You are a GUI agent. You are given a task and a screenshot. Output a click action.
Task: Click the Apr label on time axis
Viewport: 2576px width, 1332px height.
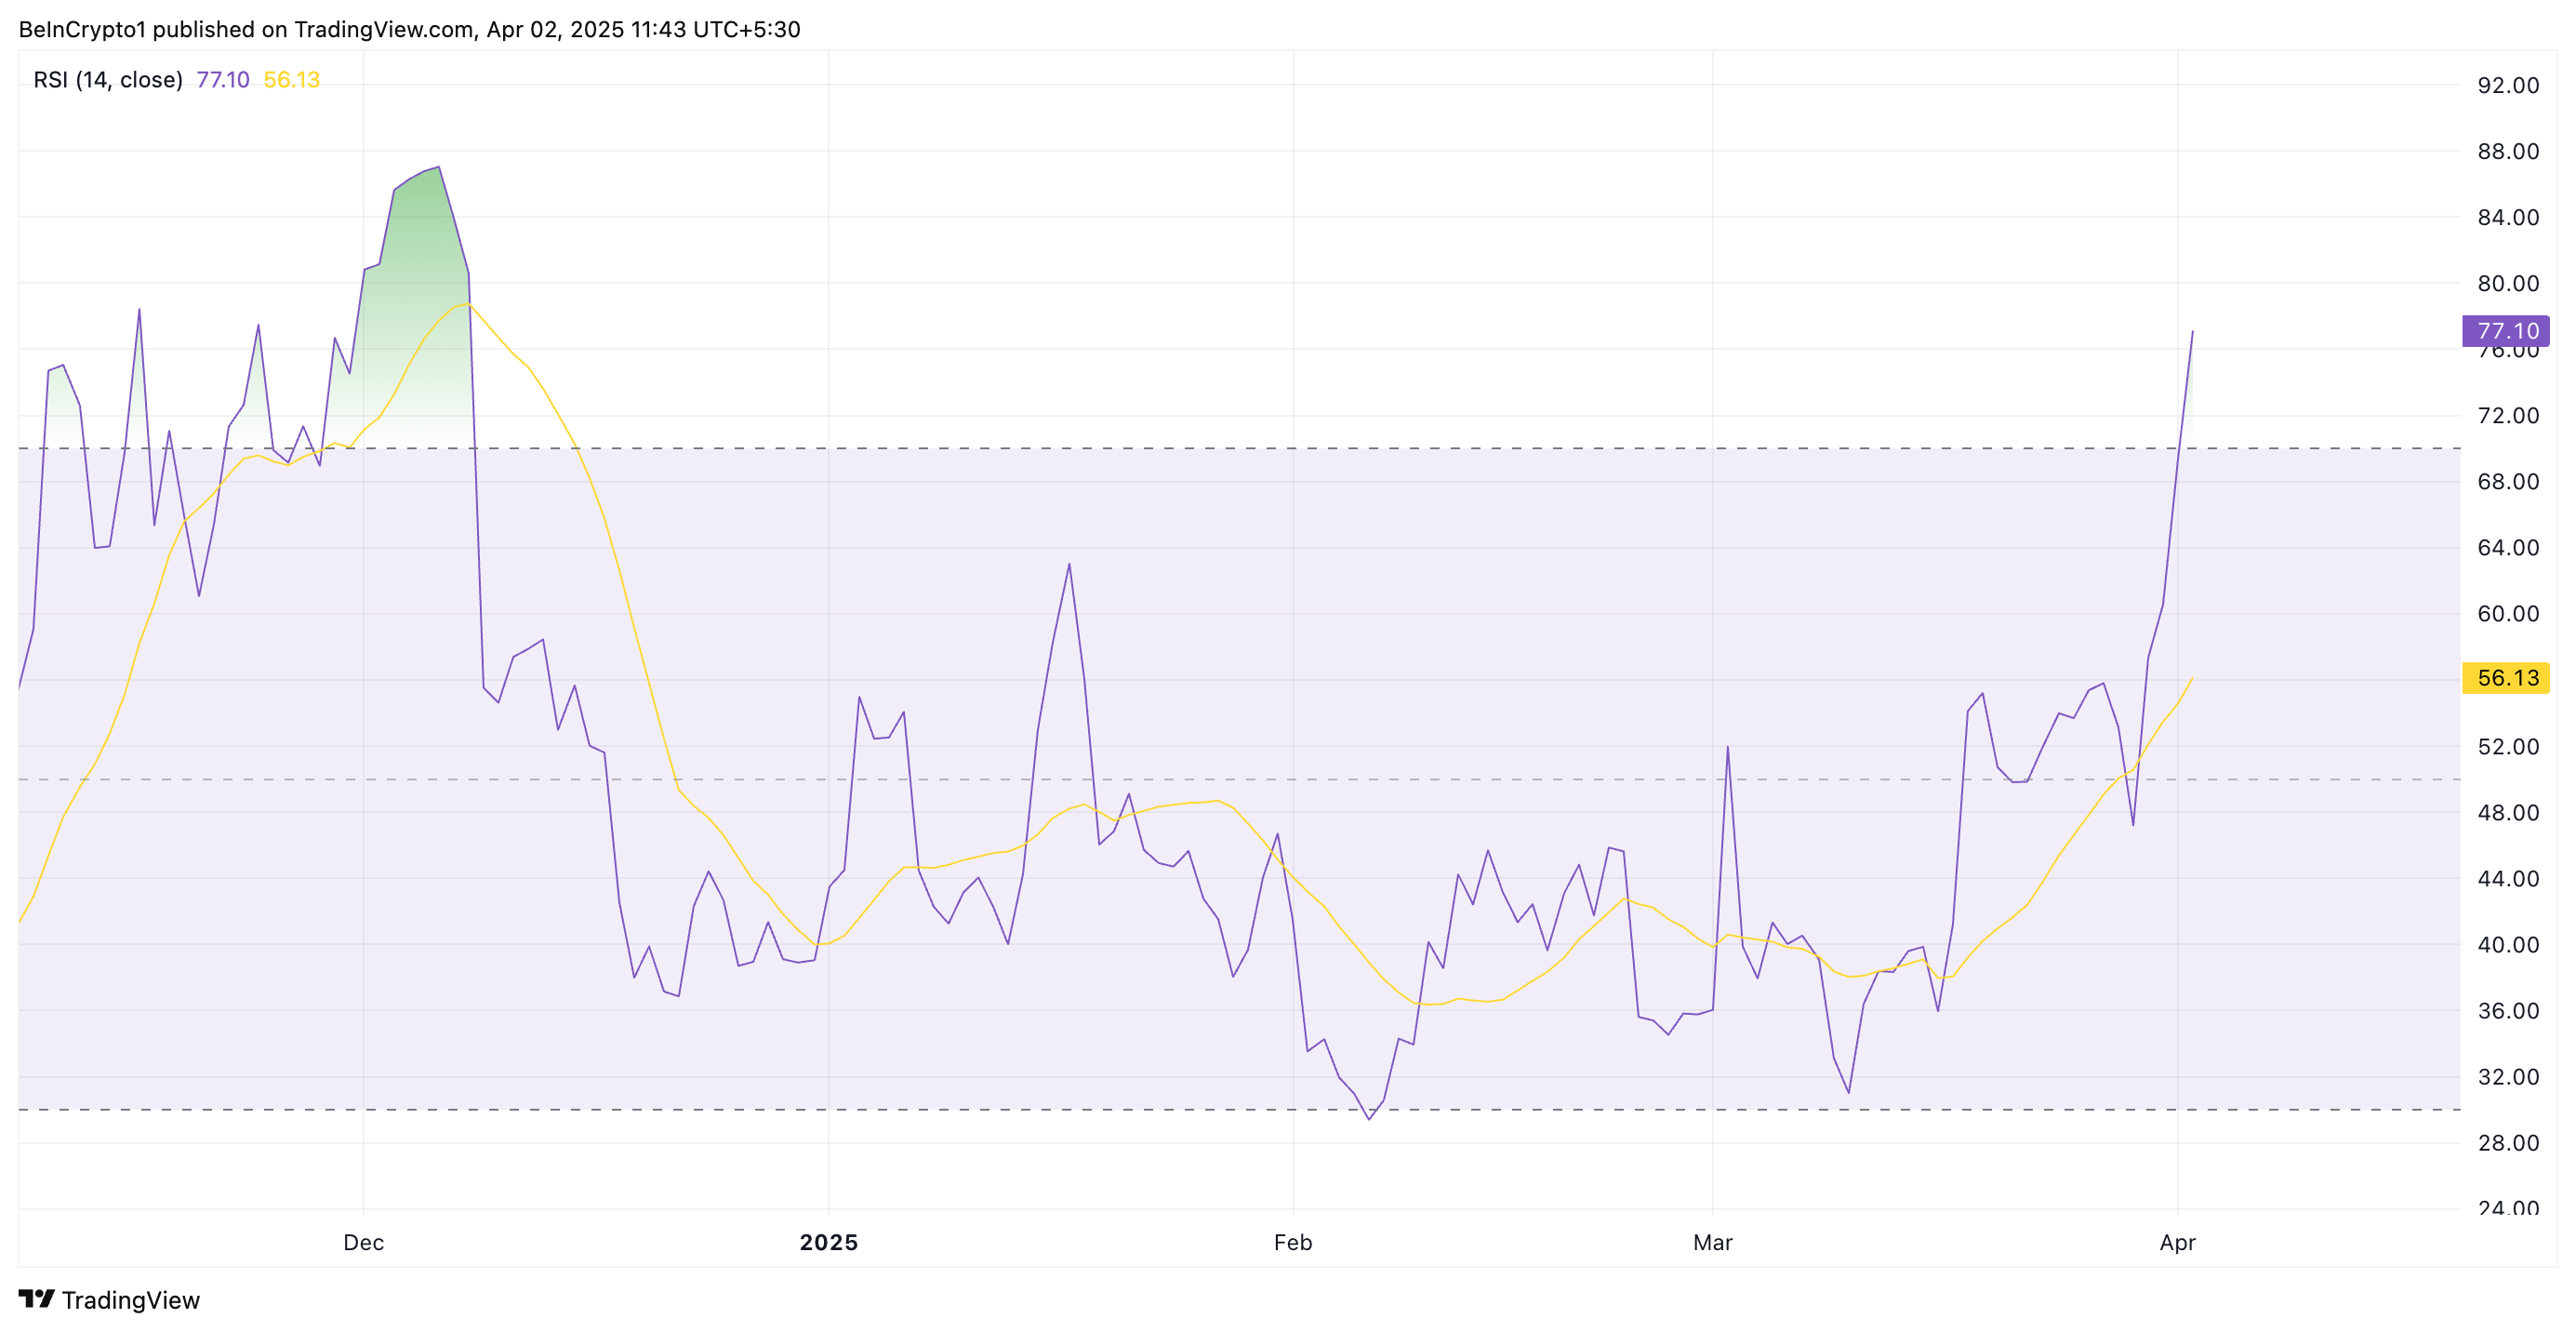(x=2177, y=1242)
